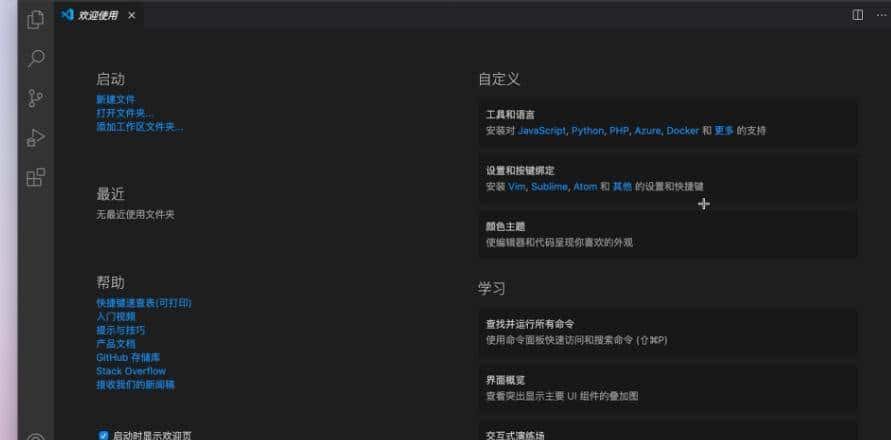891x440 pixels.
Task: Open the Accounts icon at the bottom of the activity bar
Action: pyautogui.click(x=36, y=437)
